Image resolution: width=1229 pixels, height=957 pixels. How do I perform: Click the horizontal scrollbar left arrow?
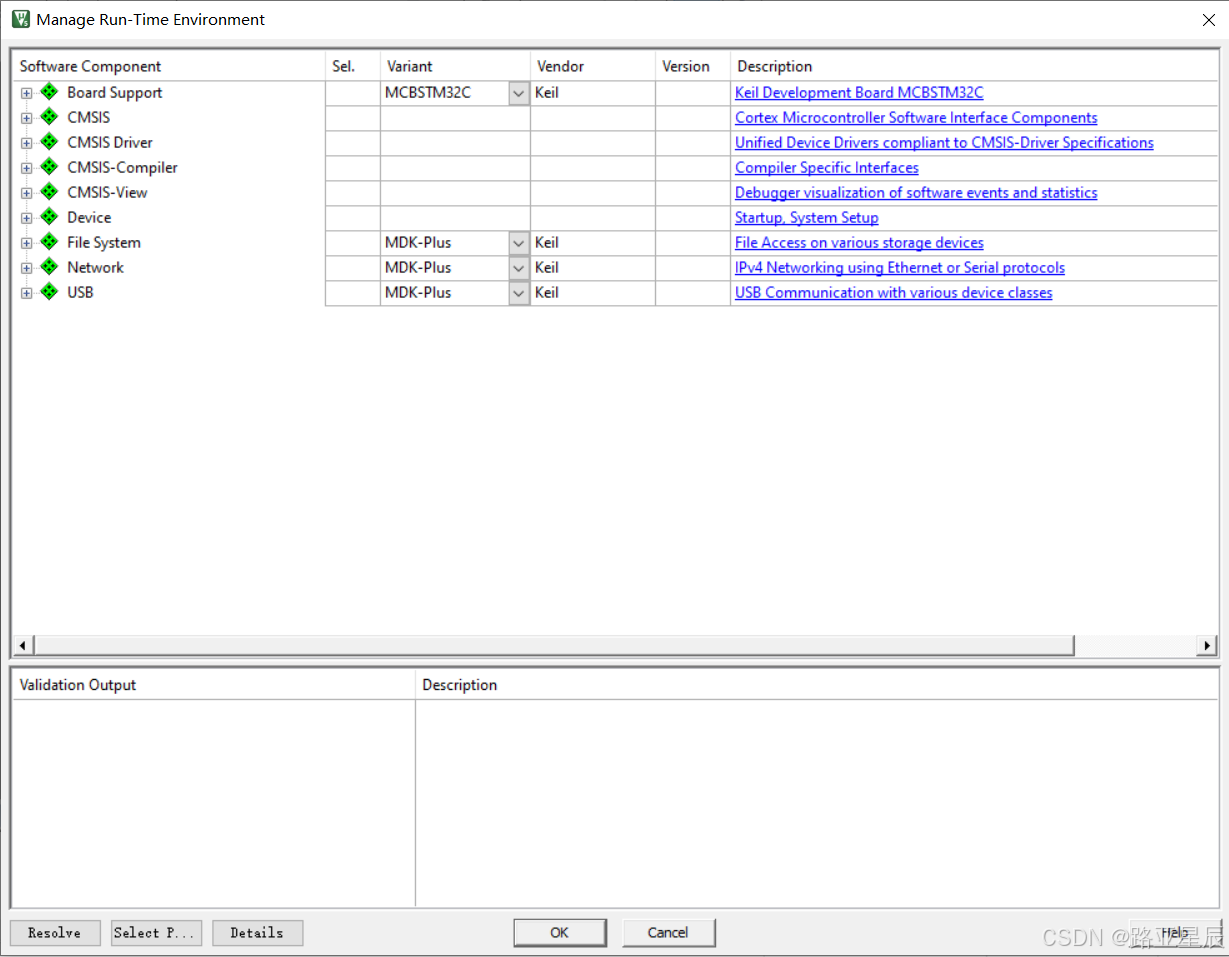[x=24, y=645]
